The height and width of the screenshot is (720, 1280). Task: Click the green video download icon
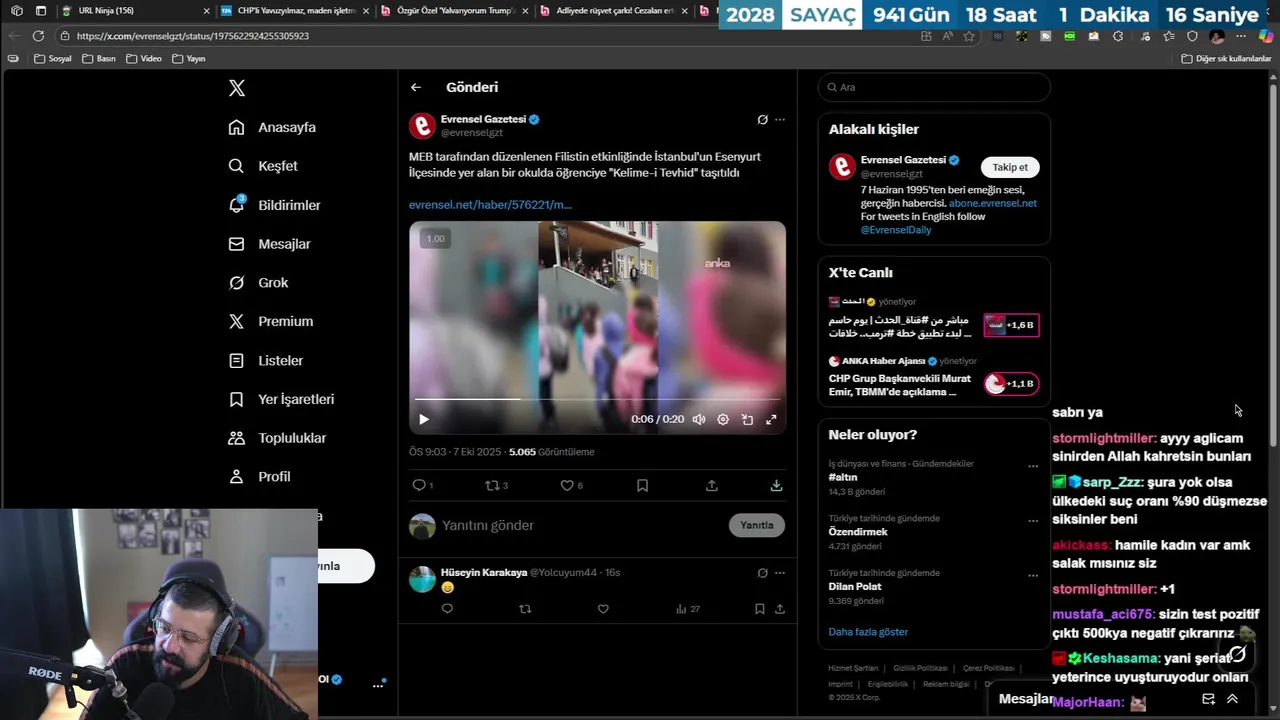[776, 485]
